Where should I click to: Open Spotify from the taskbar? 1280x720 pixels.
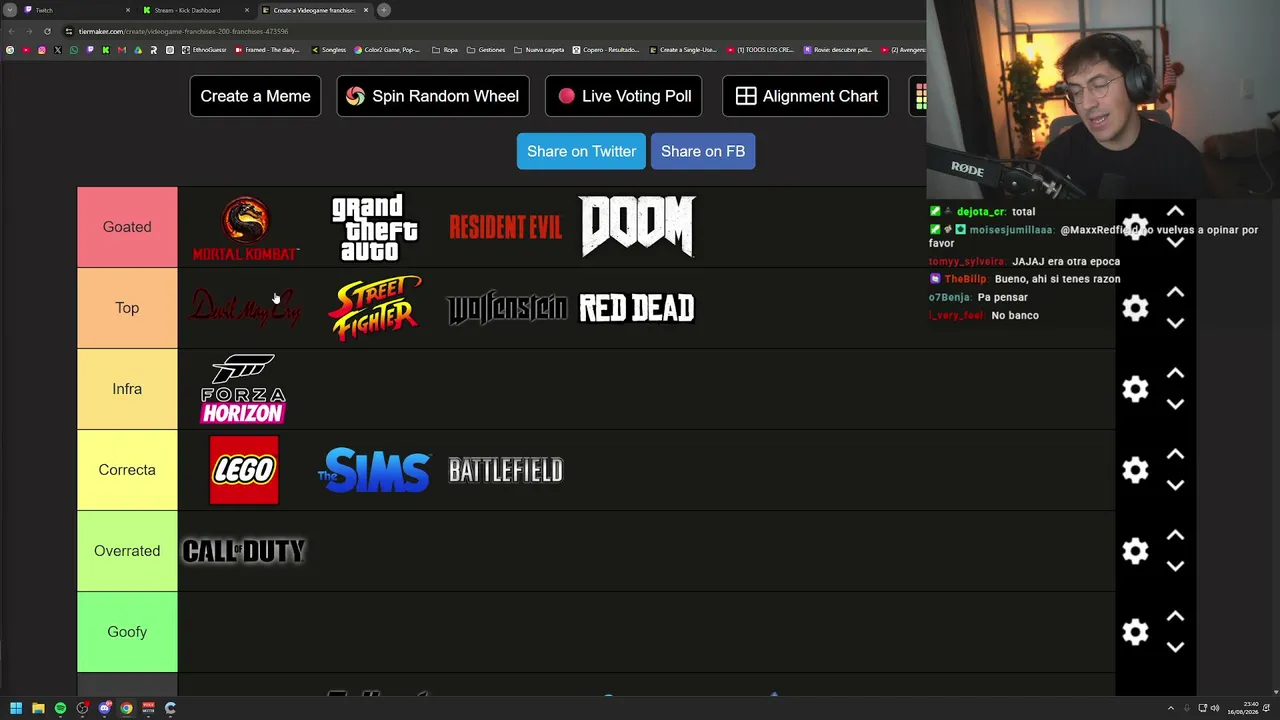(x=60, y=708)
